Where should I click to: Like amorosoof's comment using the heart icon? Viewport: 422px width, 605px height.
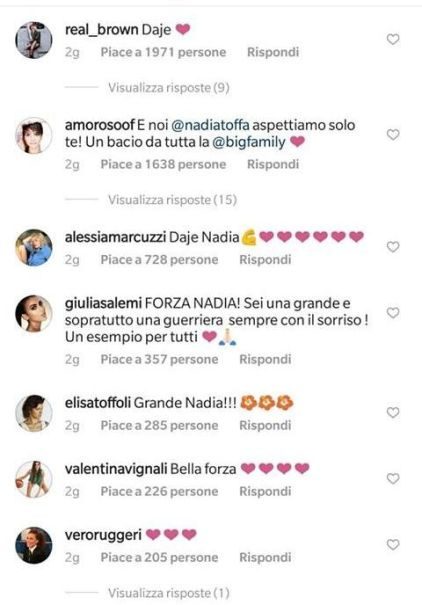click(393, 135)
